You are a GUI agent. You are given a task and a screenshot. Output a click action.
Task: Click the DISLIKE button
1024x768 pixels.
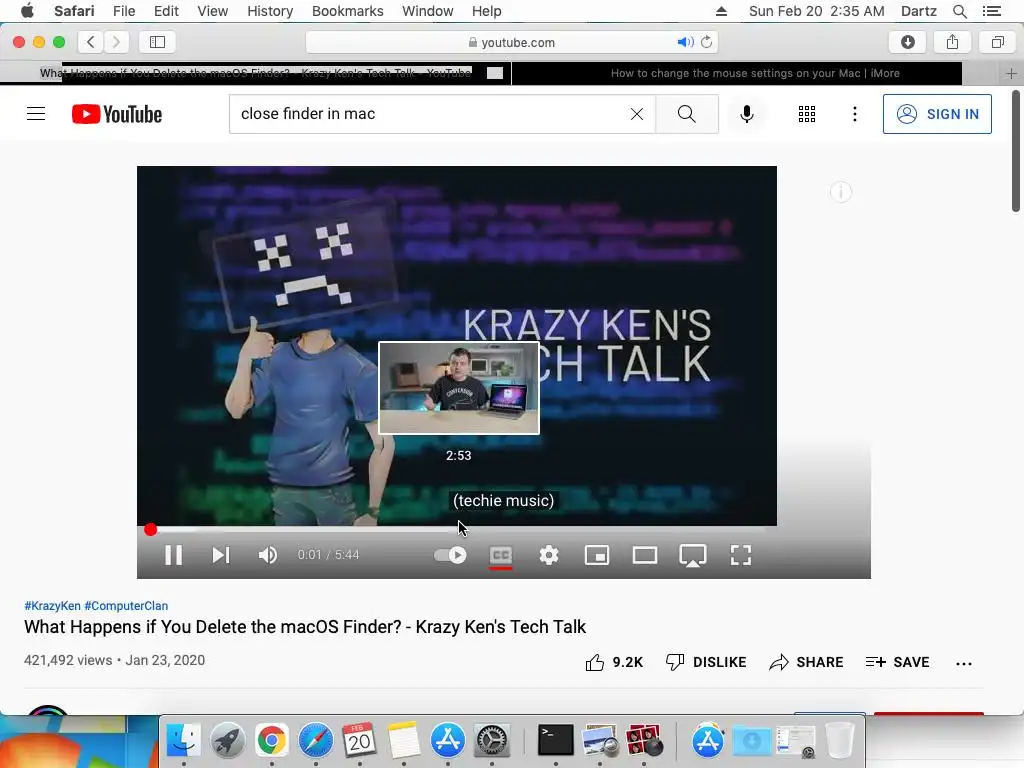[706, 662]
